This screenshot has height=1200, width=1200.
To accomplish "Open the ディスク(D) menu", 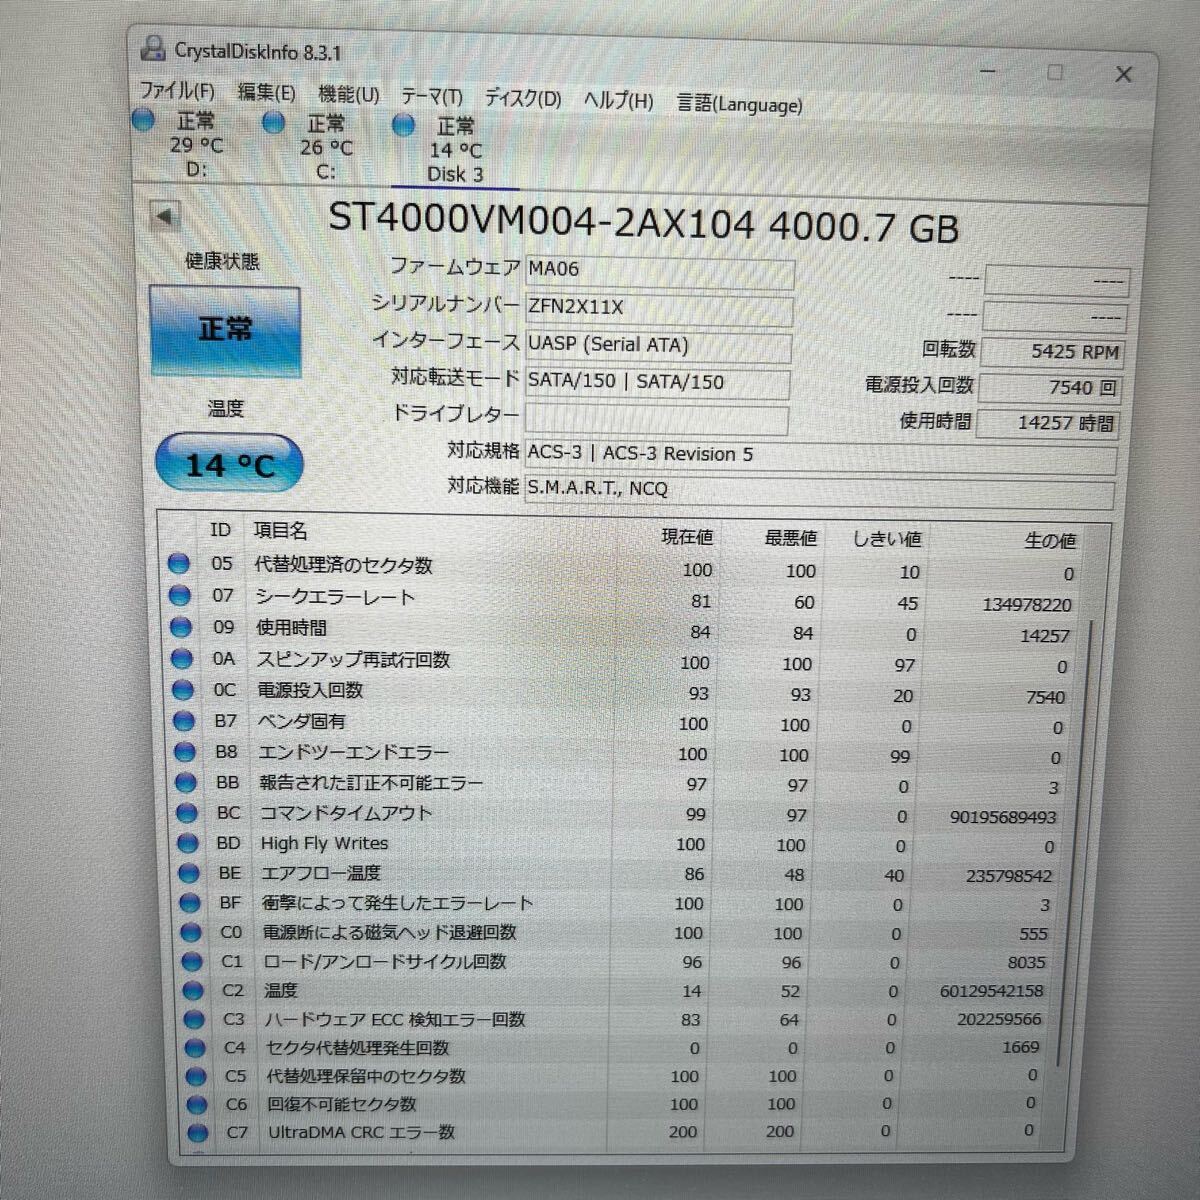I will 523,99.
